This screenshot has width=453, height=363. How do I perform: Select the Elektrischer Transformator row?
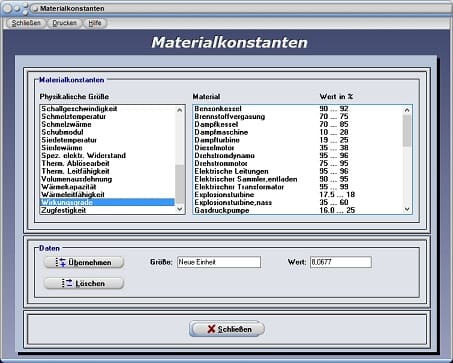298,187
